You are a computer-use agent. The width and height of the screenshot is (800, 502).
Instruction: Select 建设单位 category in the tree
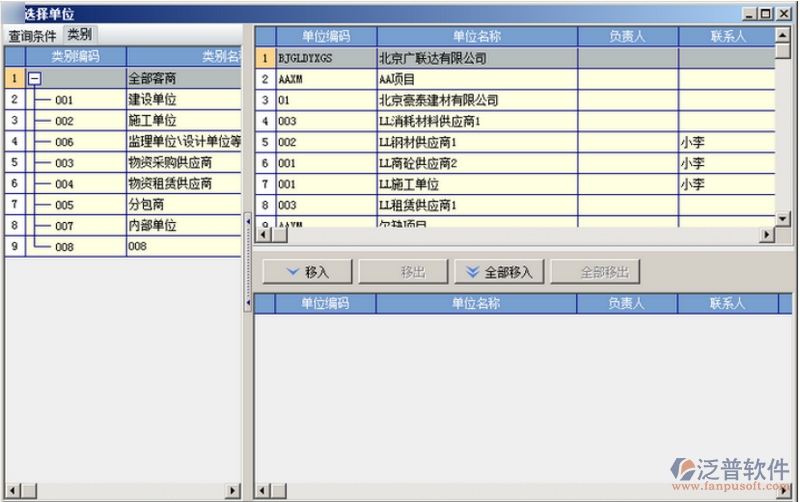pos(152,100)
